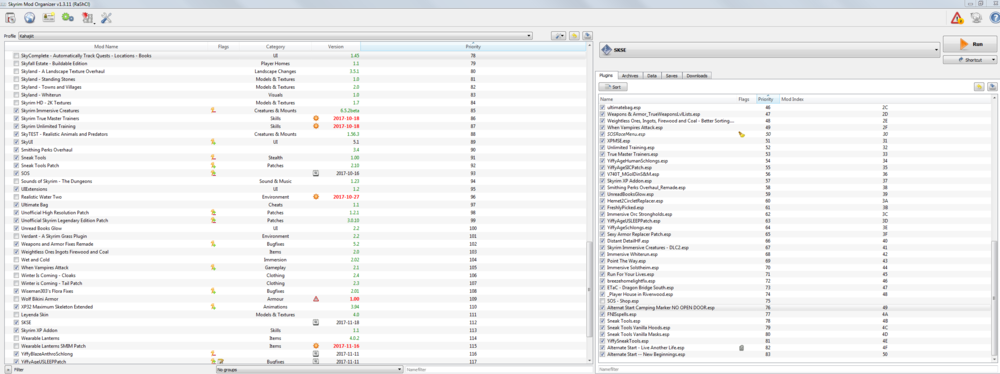
Task: Select the Plugins tab
Action: pos(607,75)
